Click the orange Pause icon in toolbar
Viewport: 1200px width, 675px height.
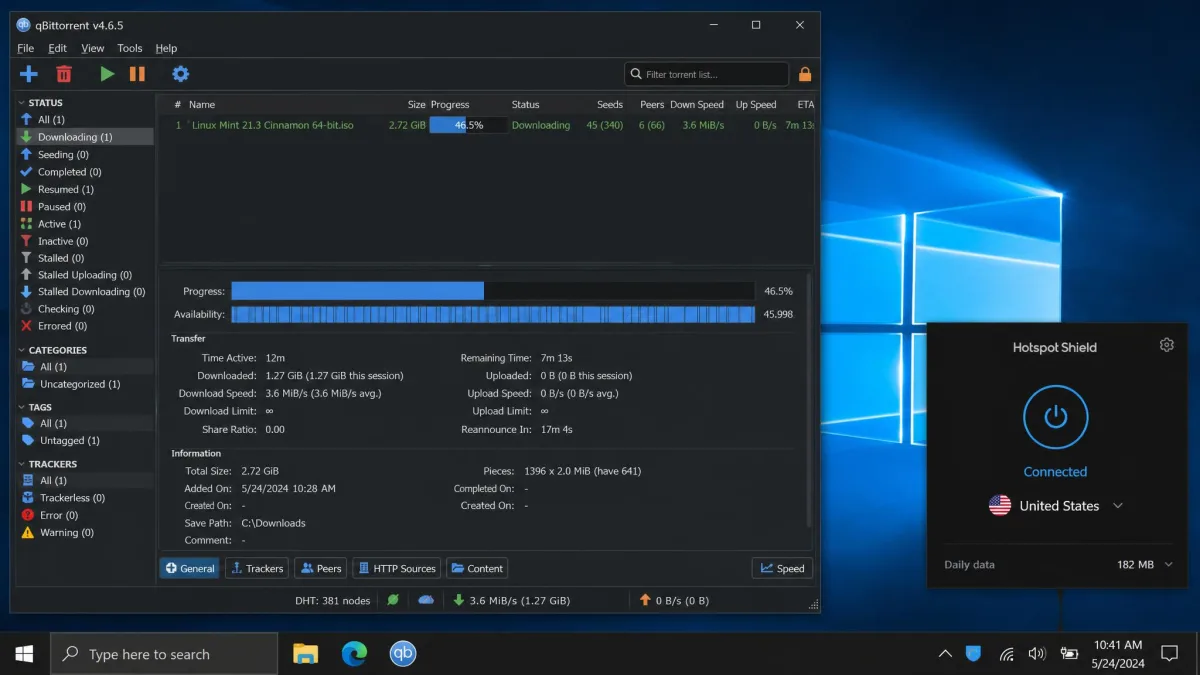click(x=137, y=74)
